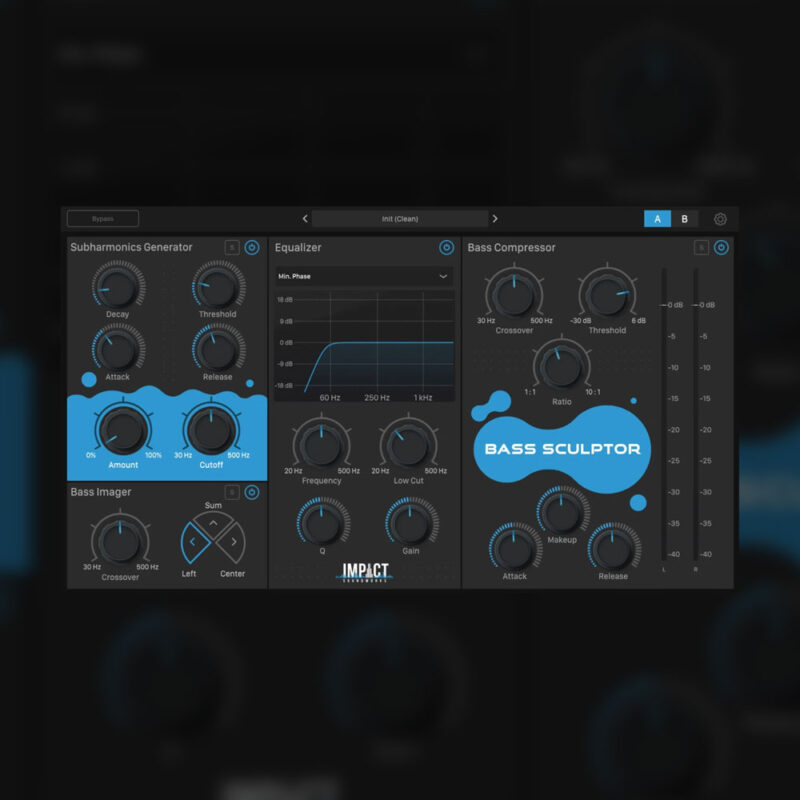The width and height of the screenshot is (800, 800).
Task: Click the Bass Compressor section title
Action: 511,247
